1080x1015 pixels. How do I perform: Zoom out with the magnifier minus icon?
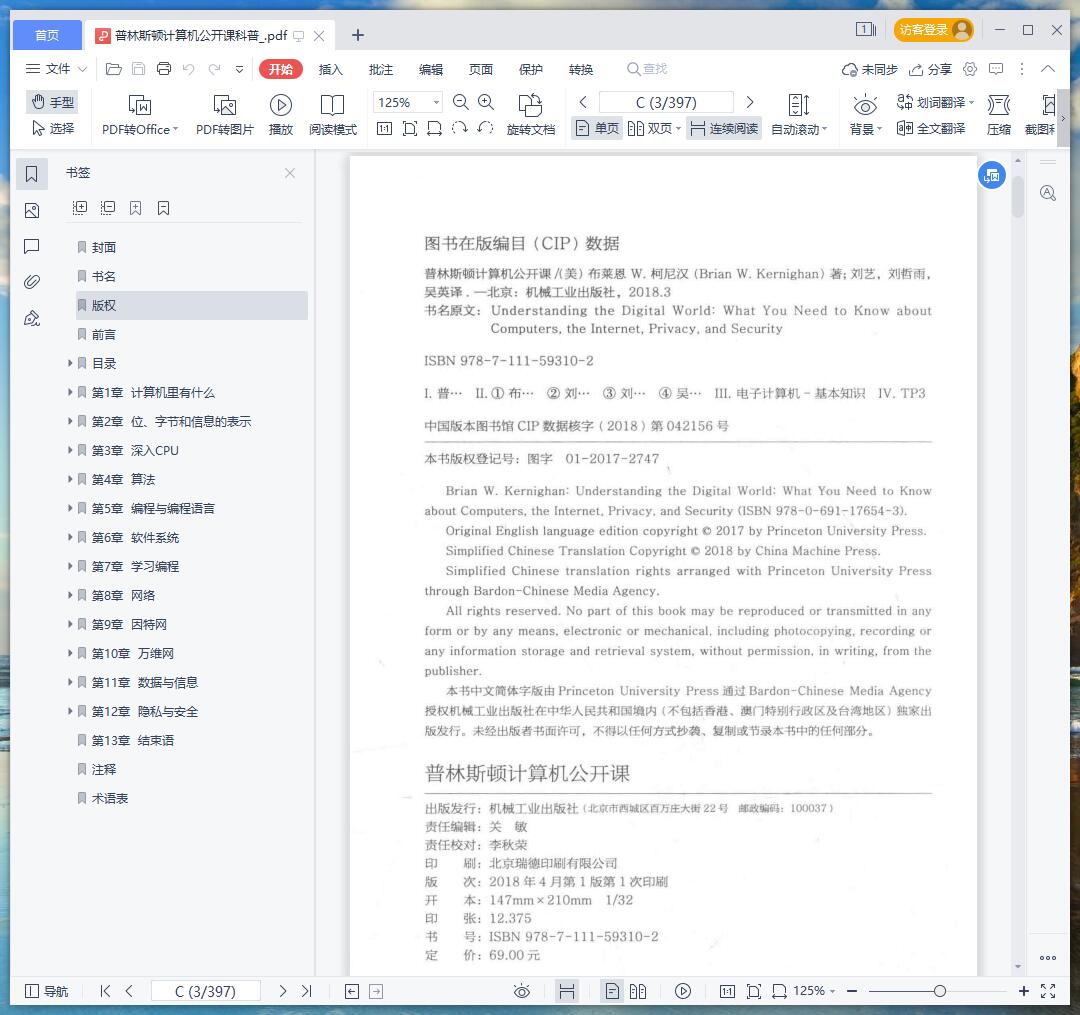[x=461, y=103]
